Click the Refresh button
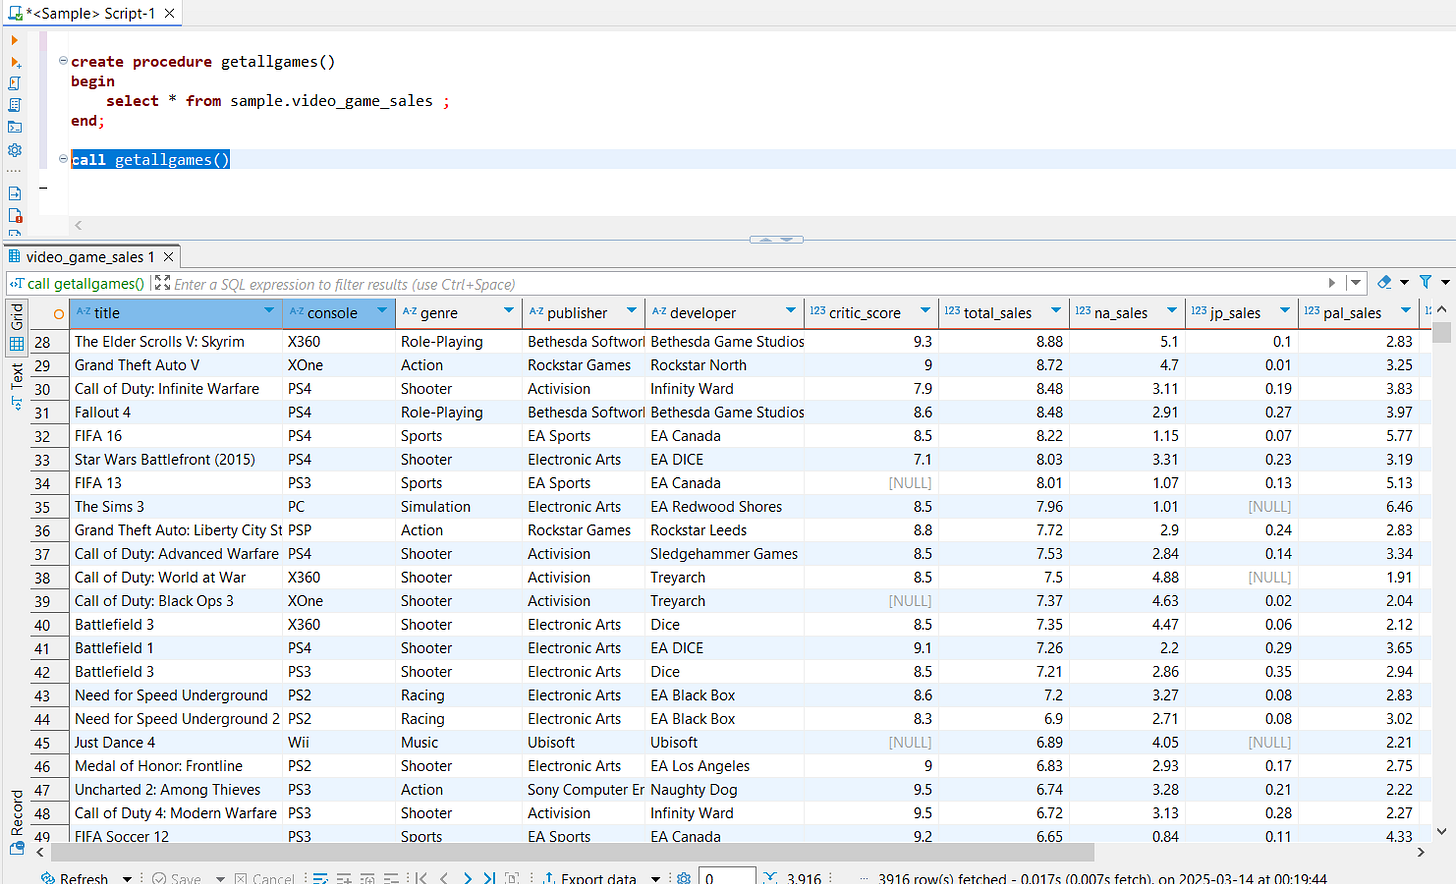1456x884 pixels. tap(75, 878)
